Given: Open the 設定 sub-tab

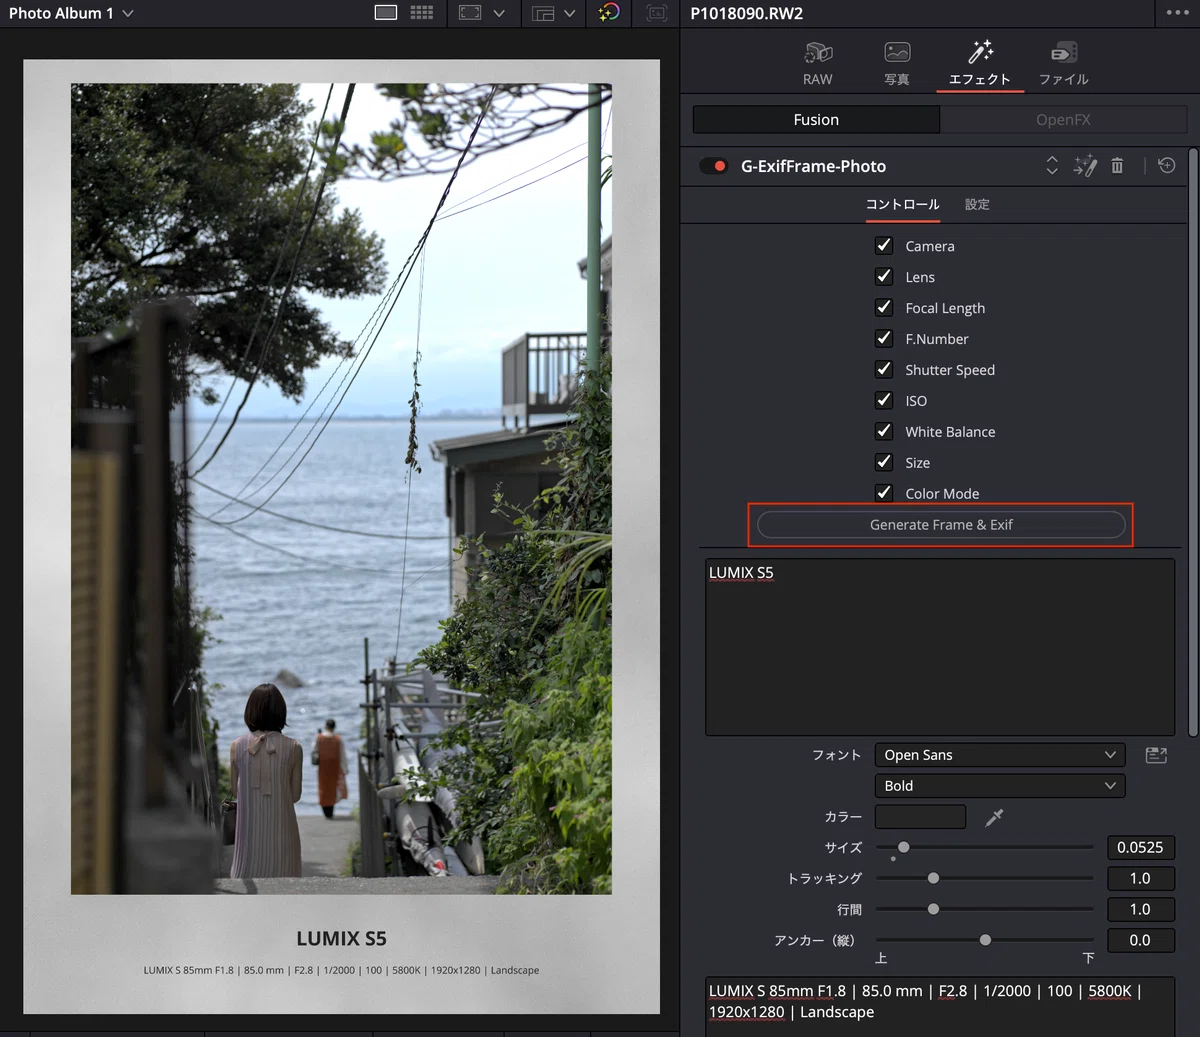Looking at the screenshot, I should point(977,204).
